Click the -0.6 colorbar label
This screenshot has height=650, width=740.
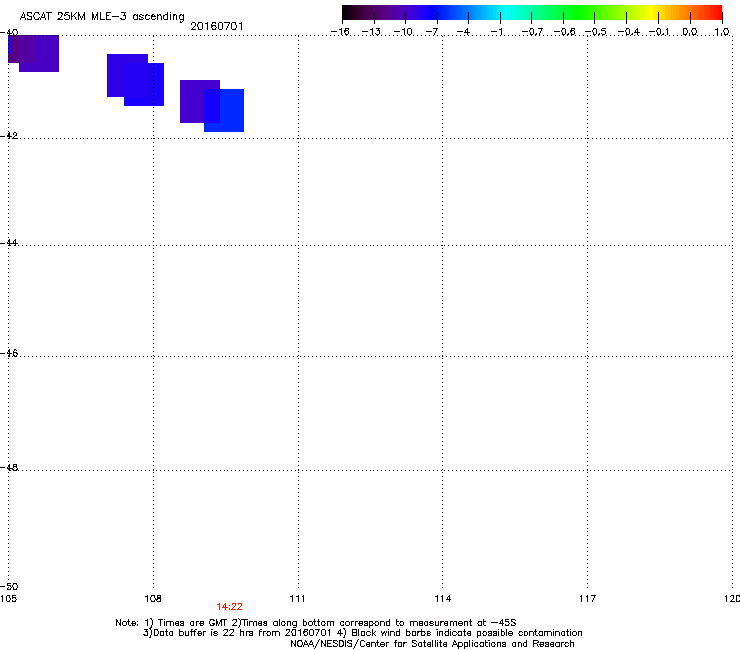click(x=564, y=32)
